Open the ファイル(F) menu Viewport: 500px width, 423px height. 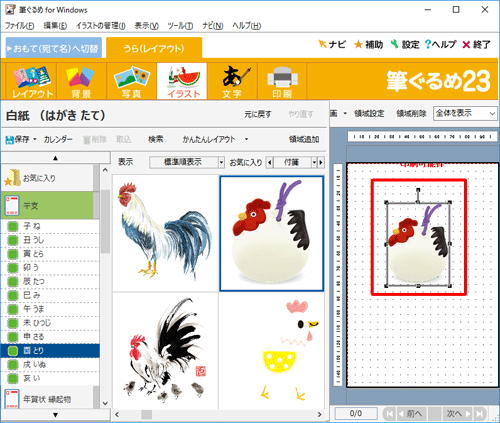pyautogui.click(x=19, y=26)
